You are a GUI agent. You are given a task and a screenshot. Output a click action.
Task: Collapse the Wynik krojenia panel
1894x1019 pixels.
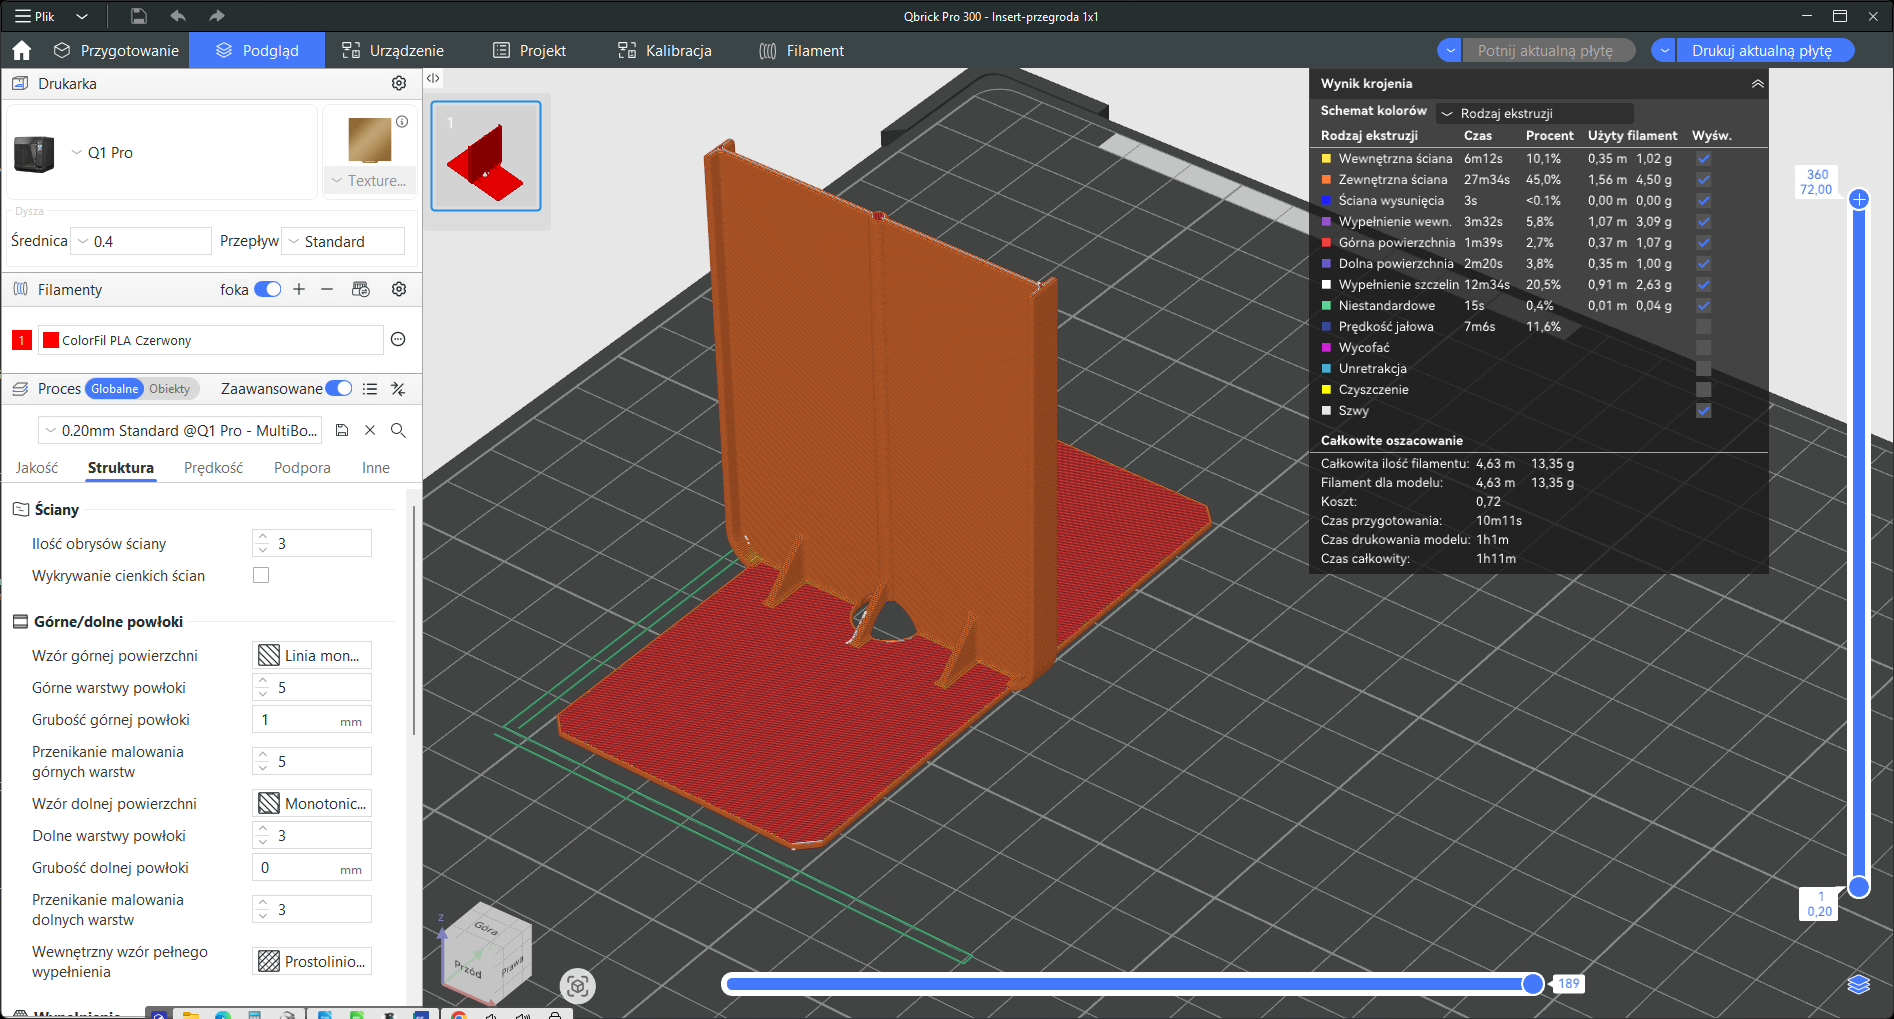tap(1757, 83)
